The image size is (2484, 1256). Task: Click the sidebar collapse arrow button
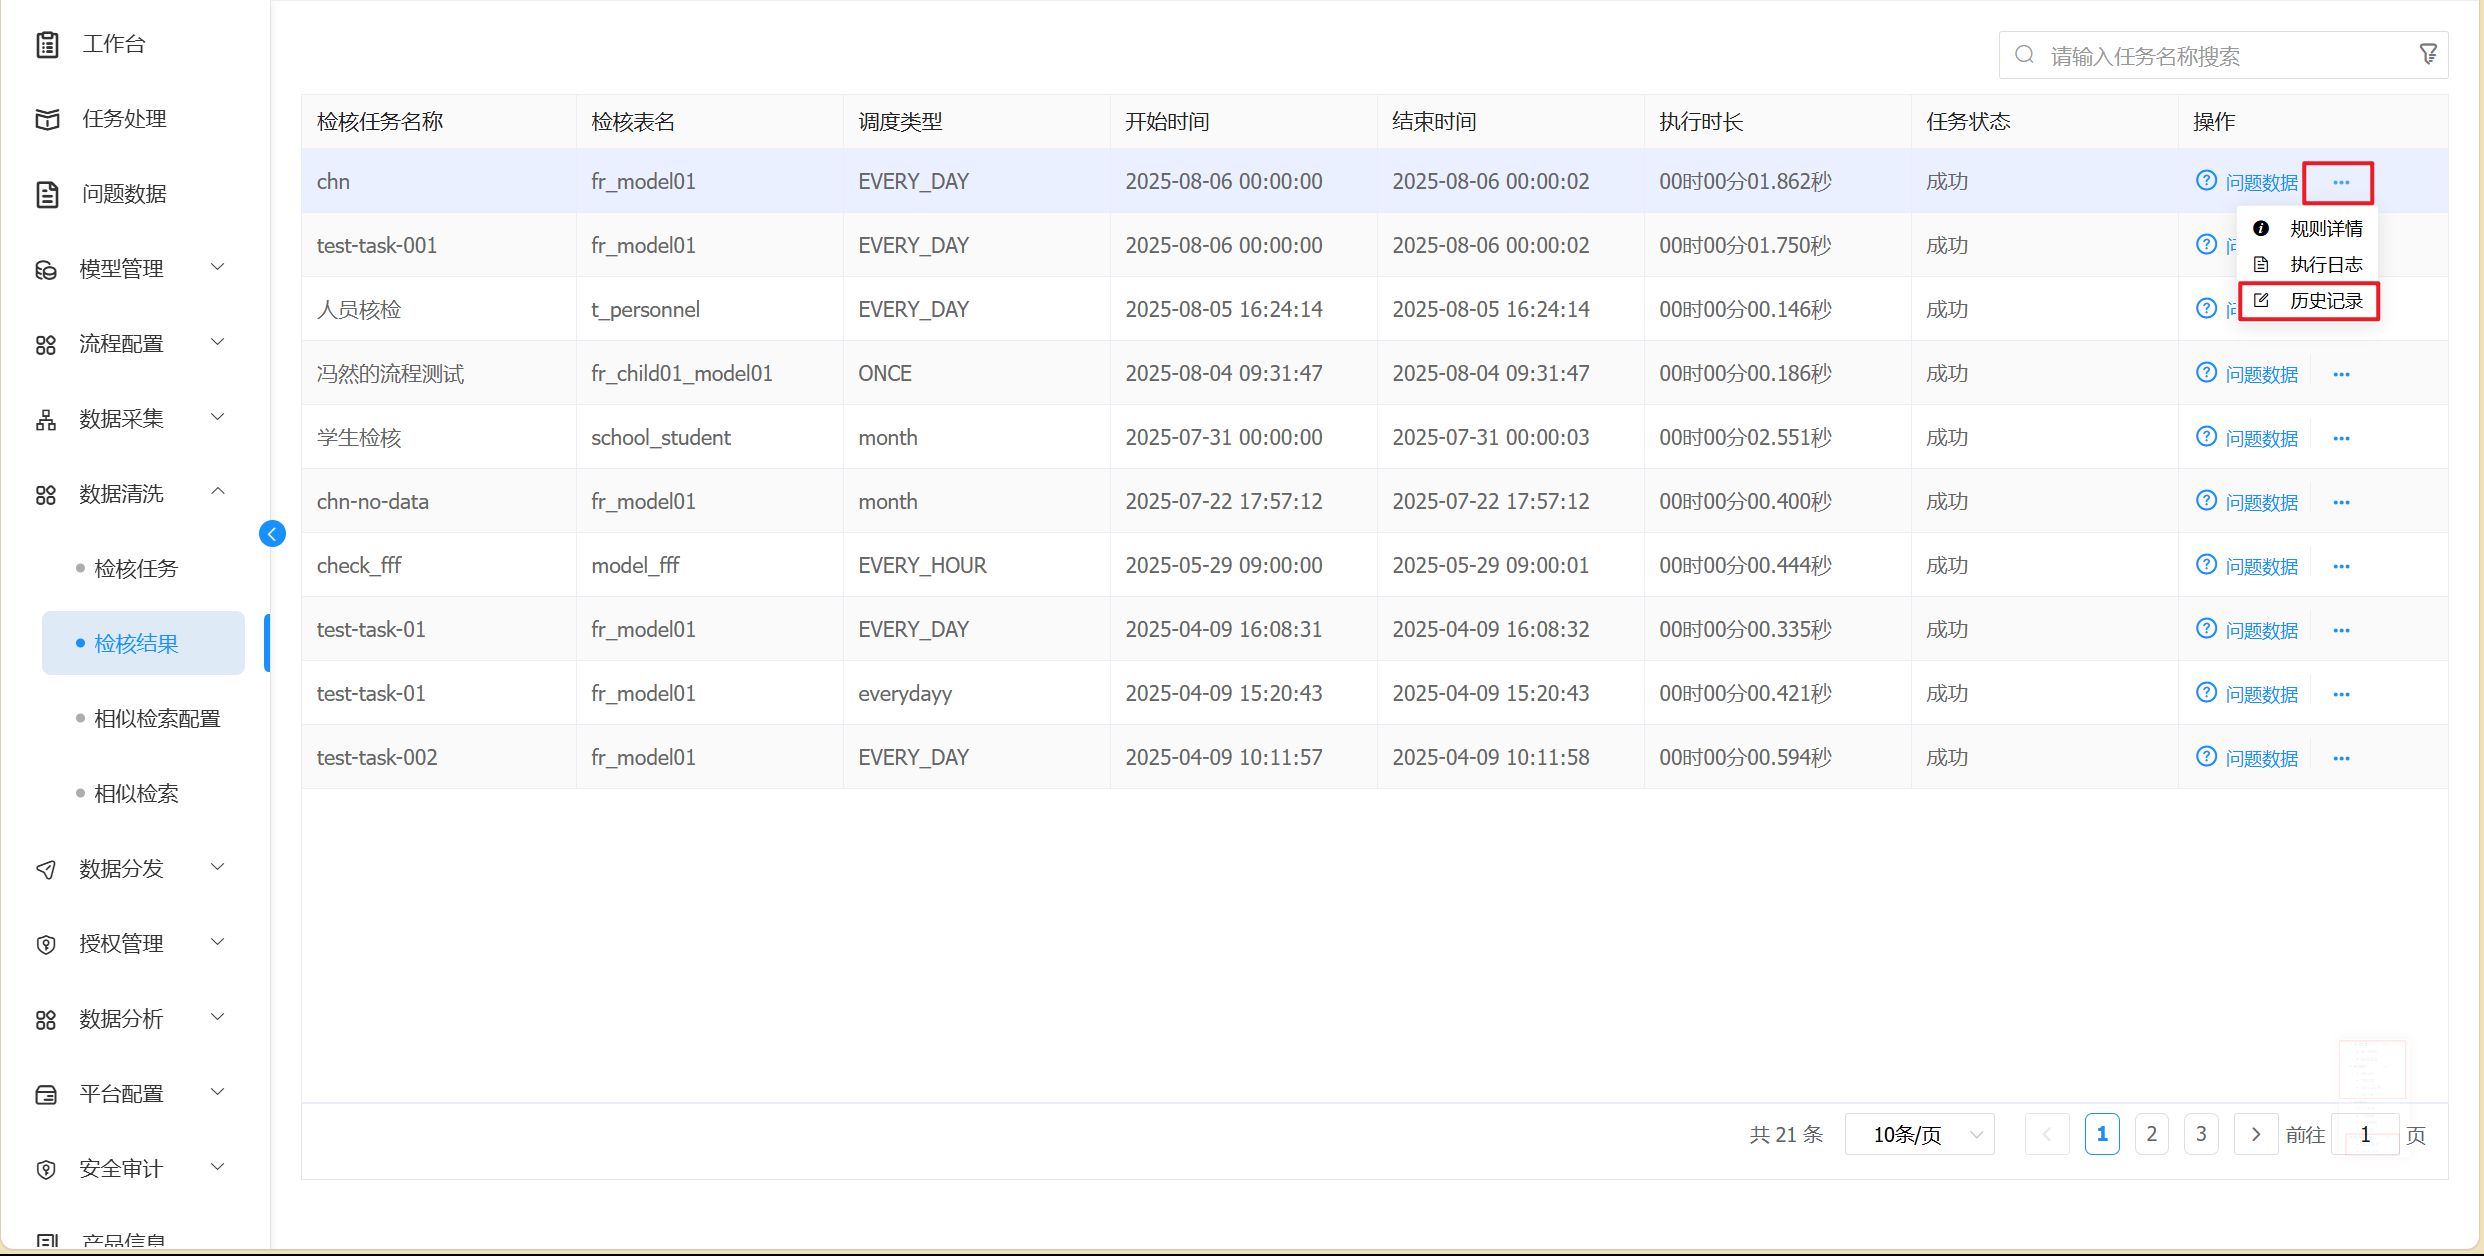click(272, 534)
